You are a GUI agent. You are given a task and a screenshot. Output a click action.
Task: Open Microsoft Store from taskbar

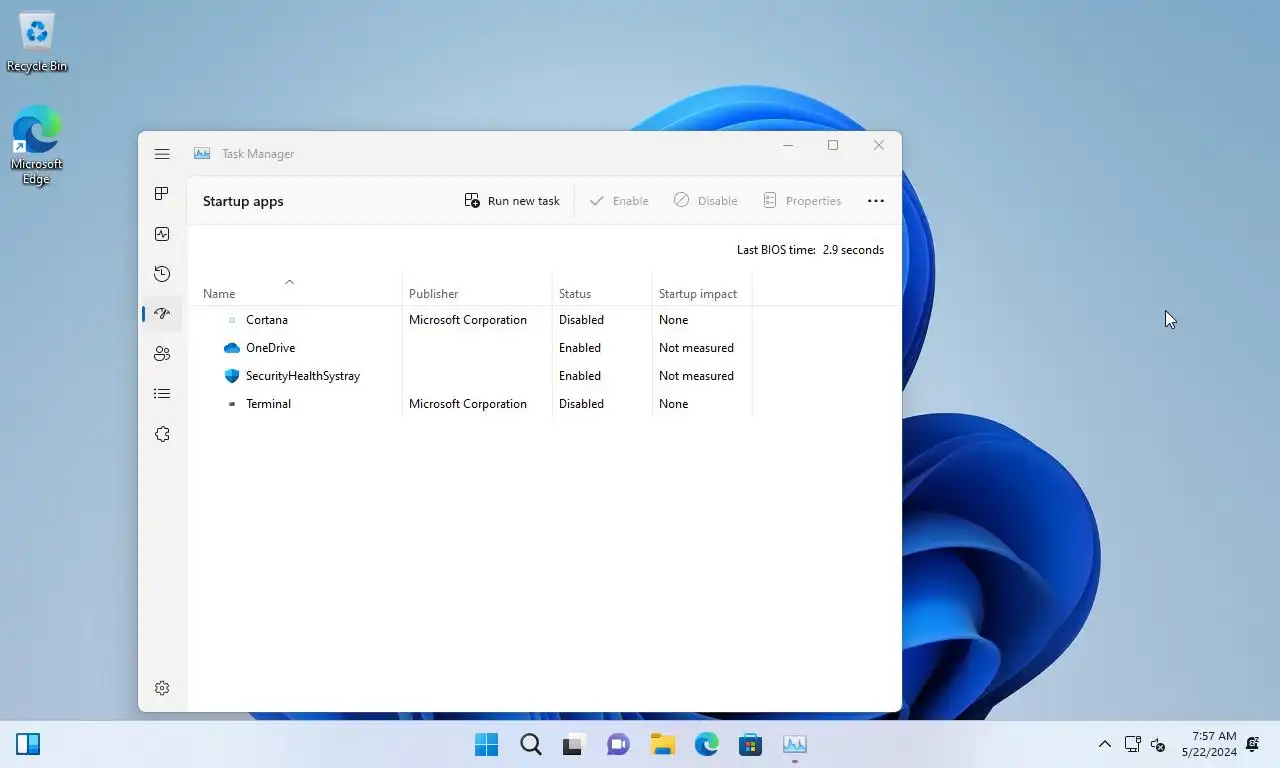[x=750, y=744]
